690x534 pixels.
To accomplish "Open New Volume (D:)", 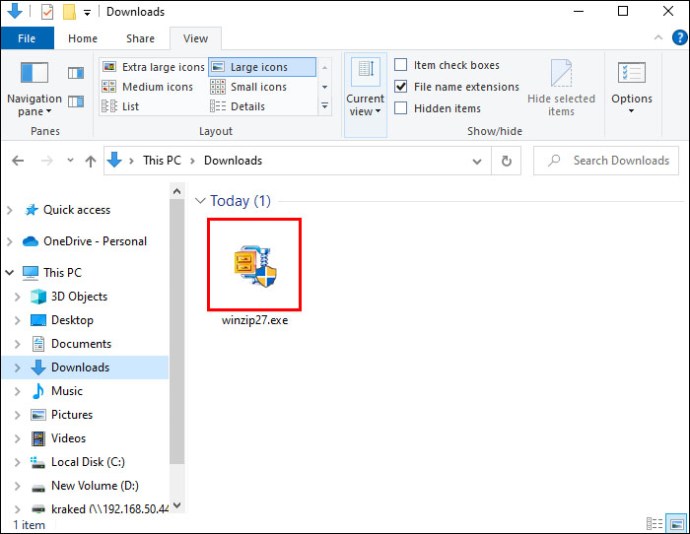I will pos(95,486).
